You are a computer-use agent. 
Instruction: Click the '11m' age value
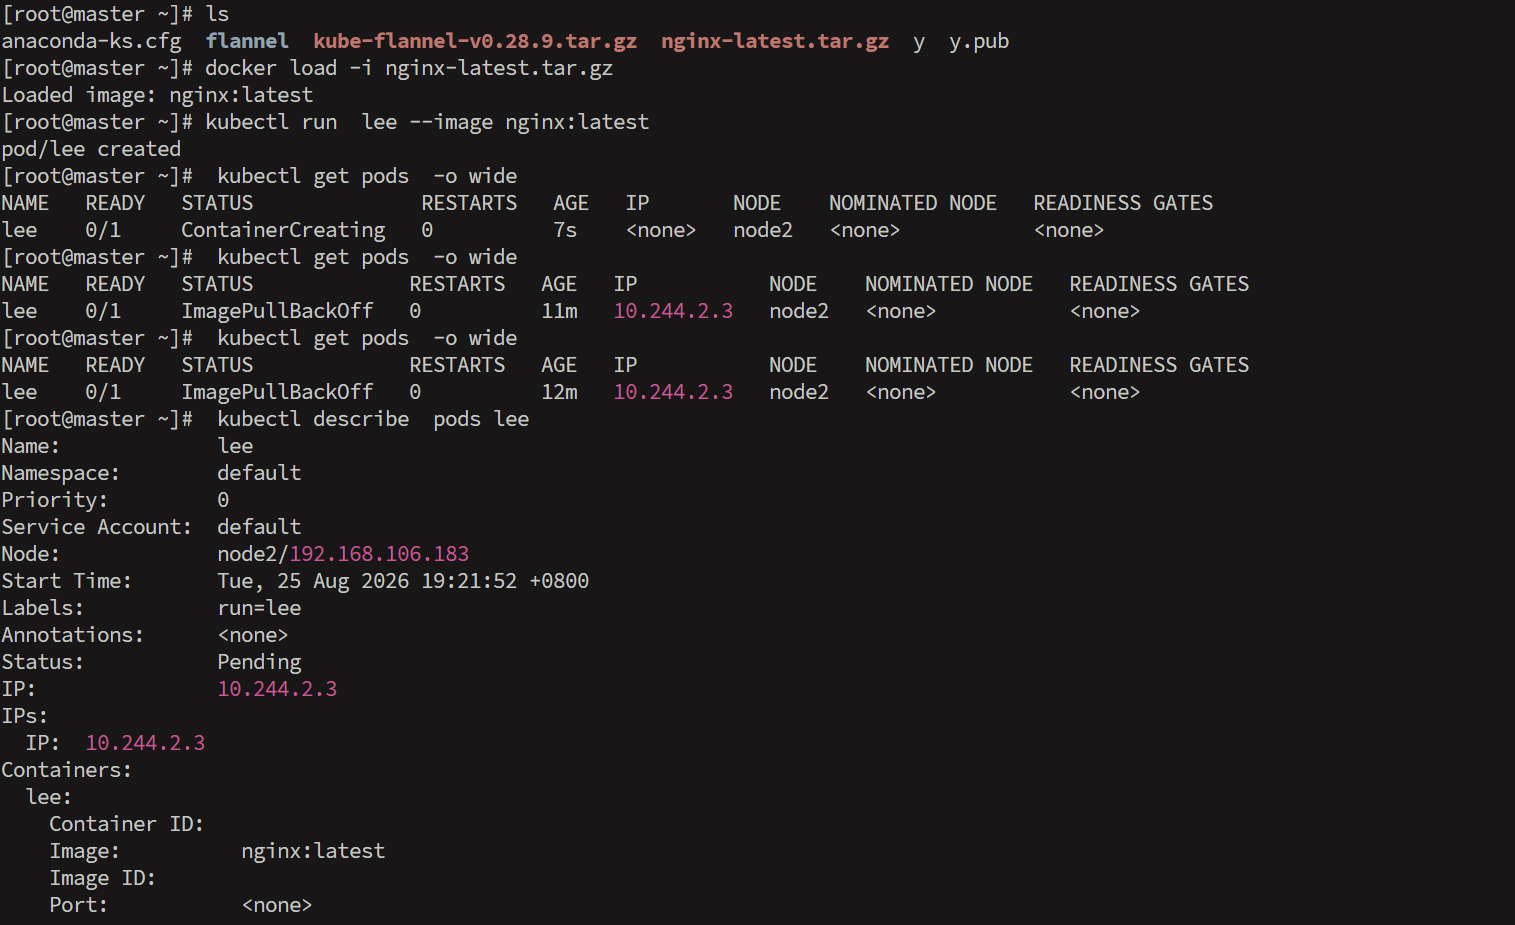[559, 311]
